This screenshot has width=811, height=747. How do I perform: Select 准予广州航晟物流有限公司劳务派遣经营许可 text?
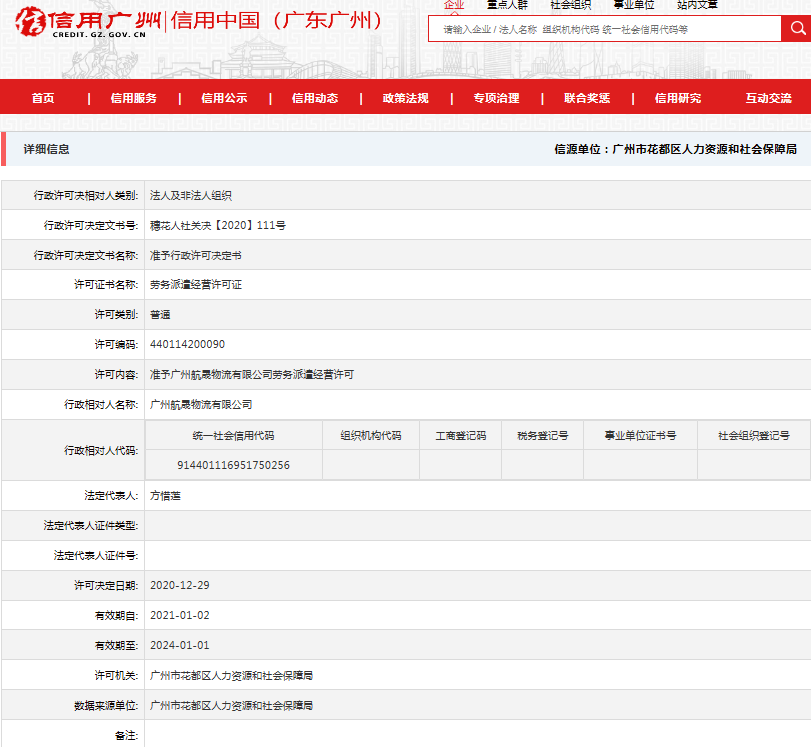pos(252,375)
